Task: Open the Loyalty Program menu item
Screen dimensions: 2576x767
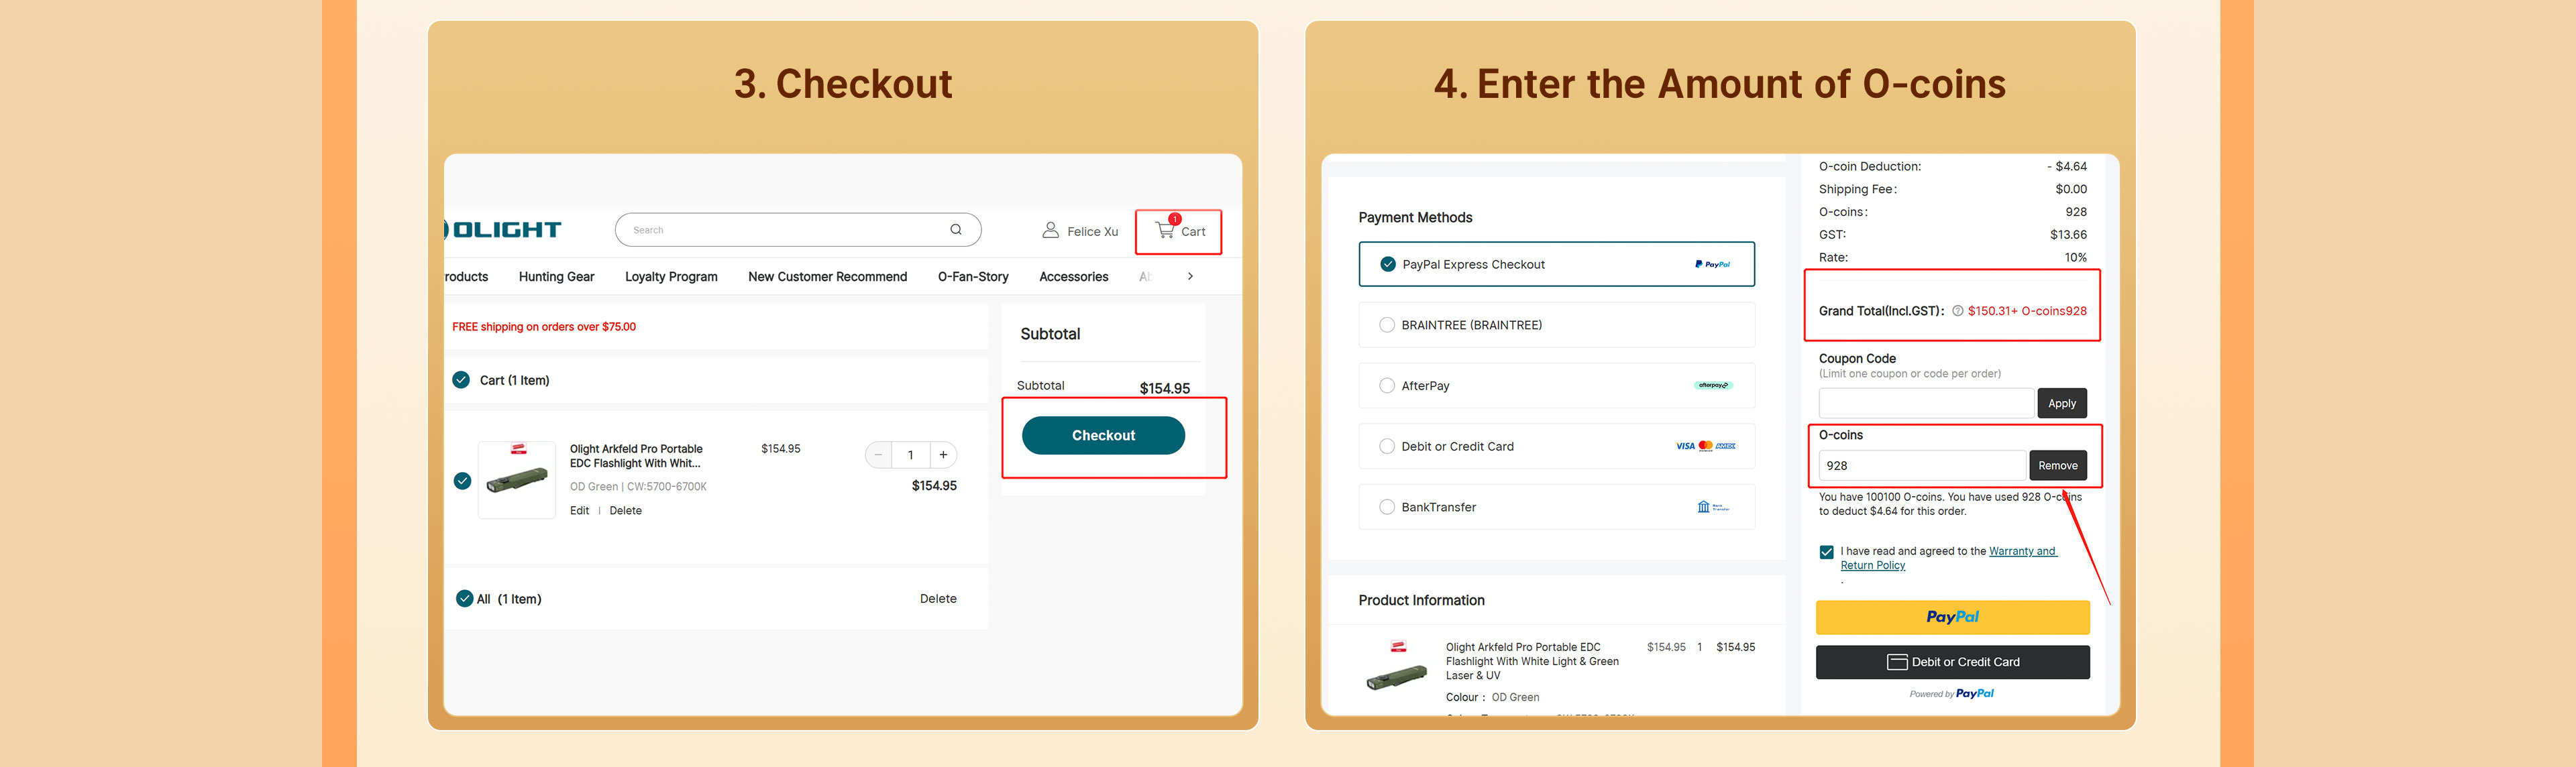Action: 670,277
